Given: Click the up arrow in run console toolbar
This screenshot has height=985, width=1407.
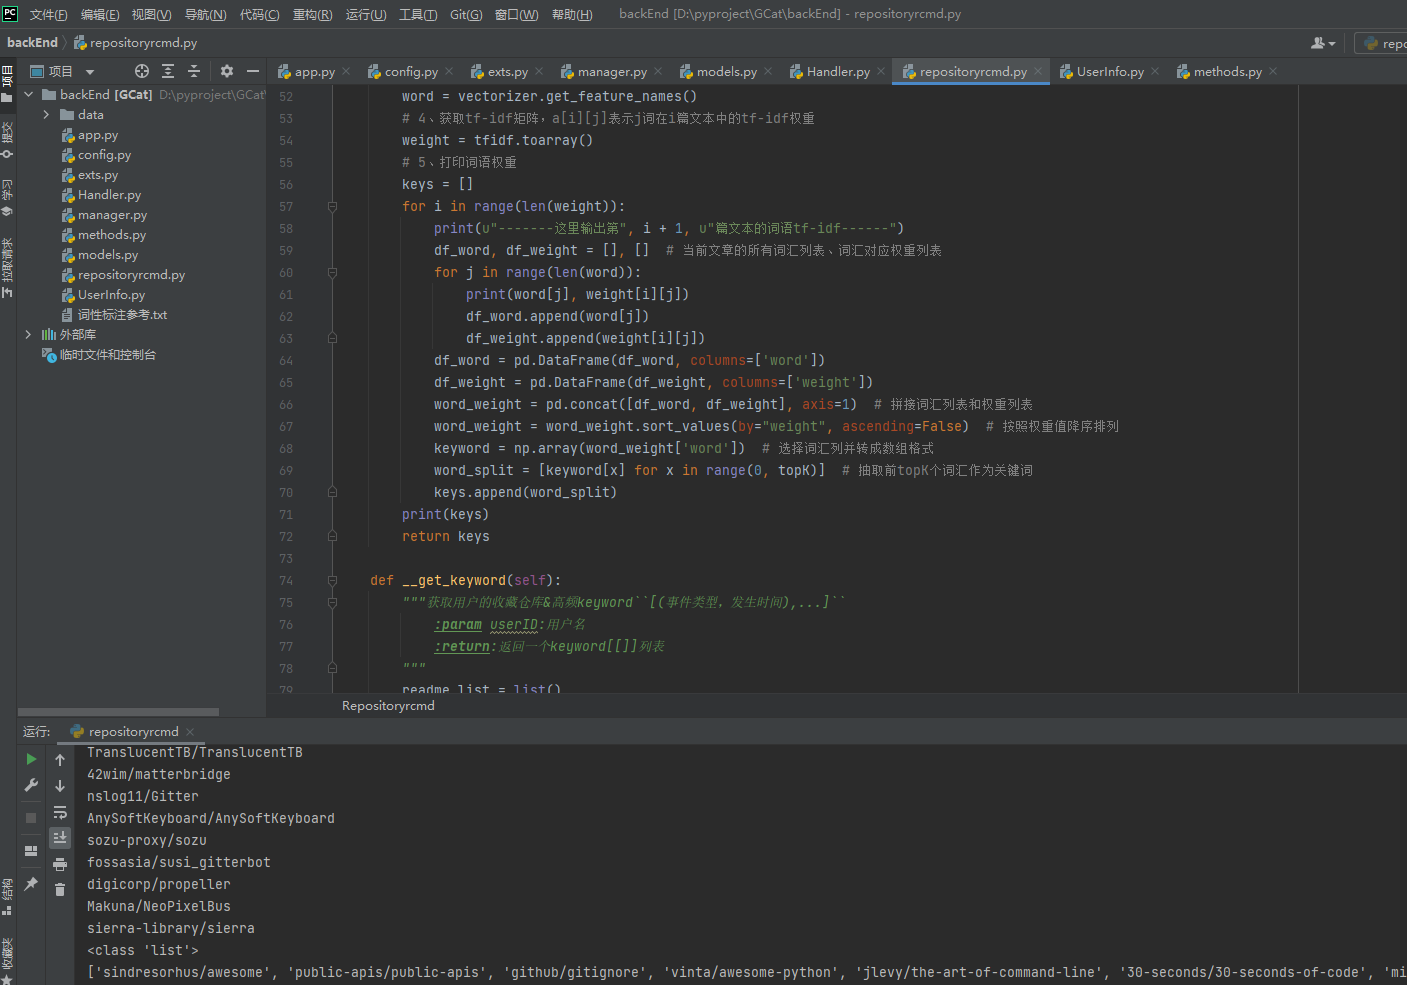Looking at the screenshot, I should pos(60,760).
